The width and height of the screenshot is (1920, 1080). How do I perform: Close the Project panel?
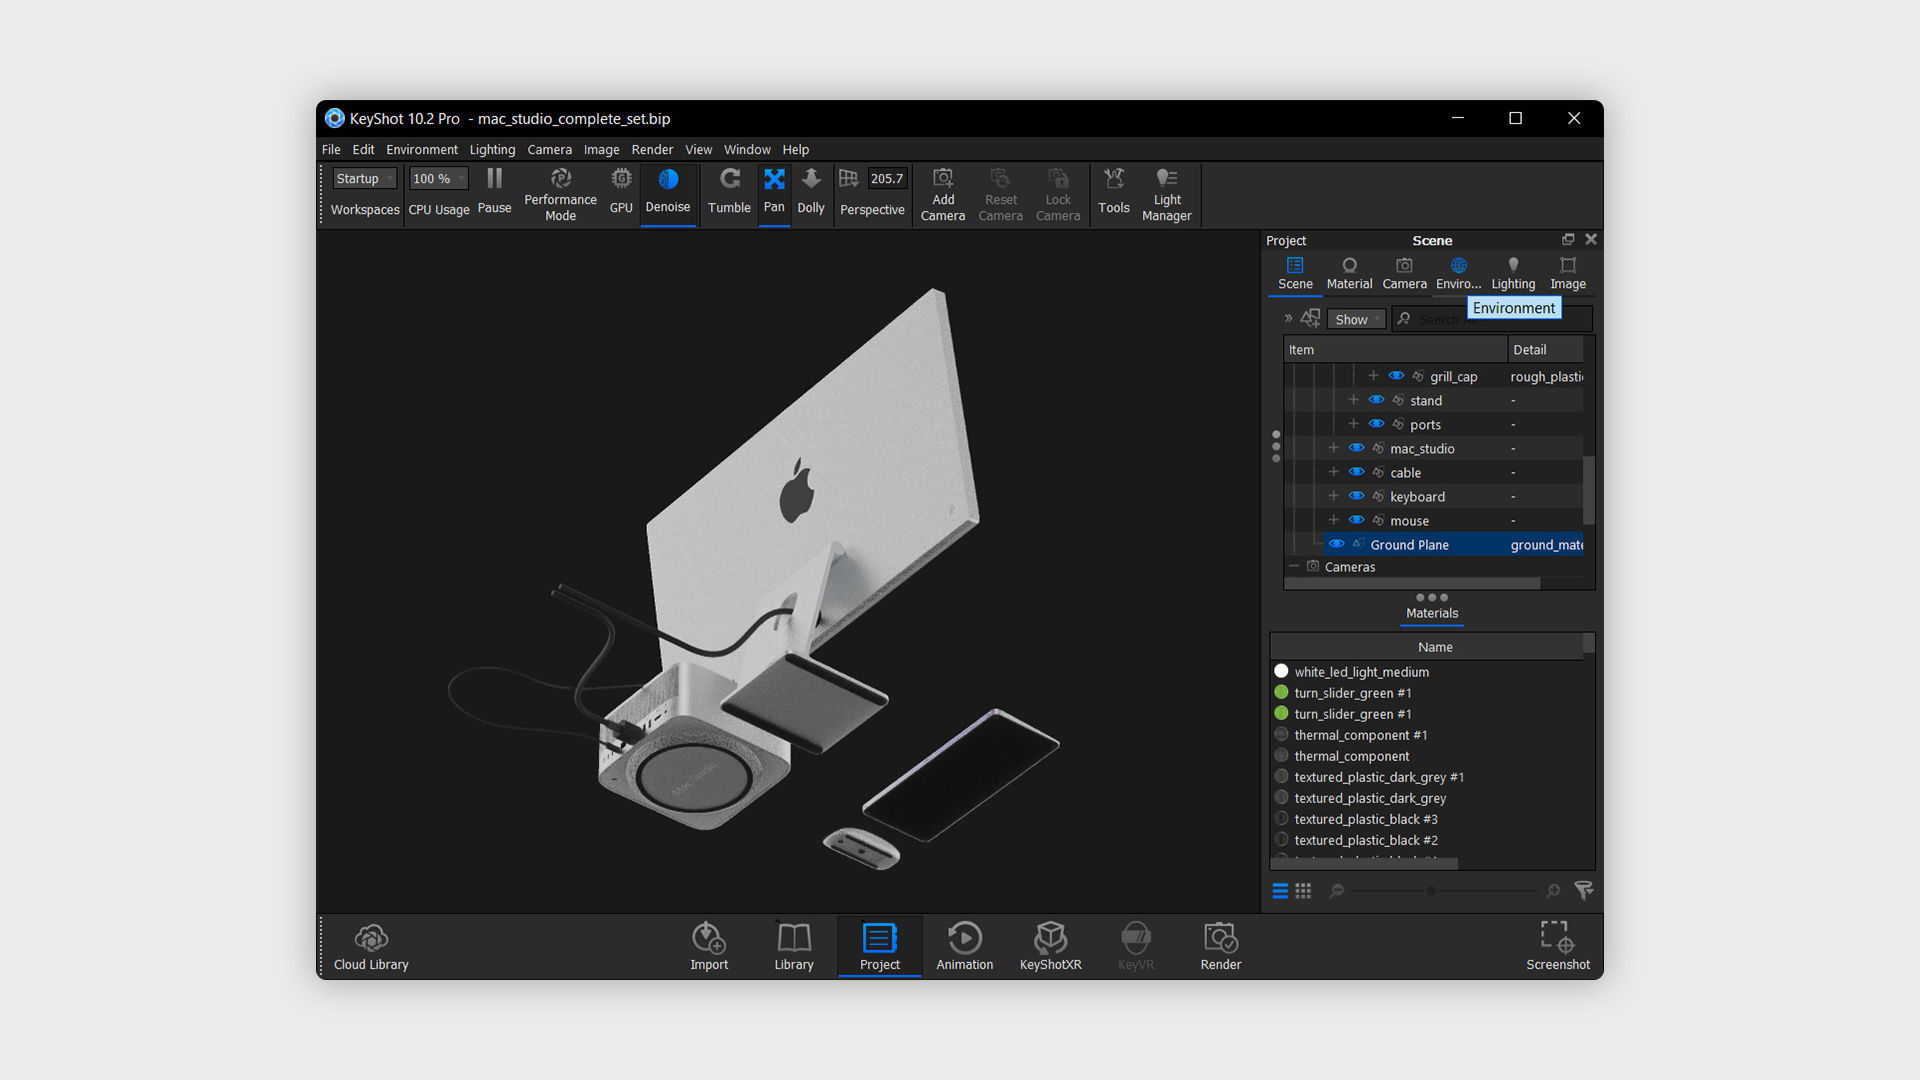[1591, 239]
